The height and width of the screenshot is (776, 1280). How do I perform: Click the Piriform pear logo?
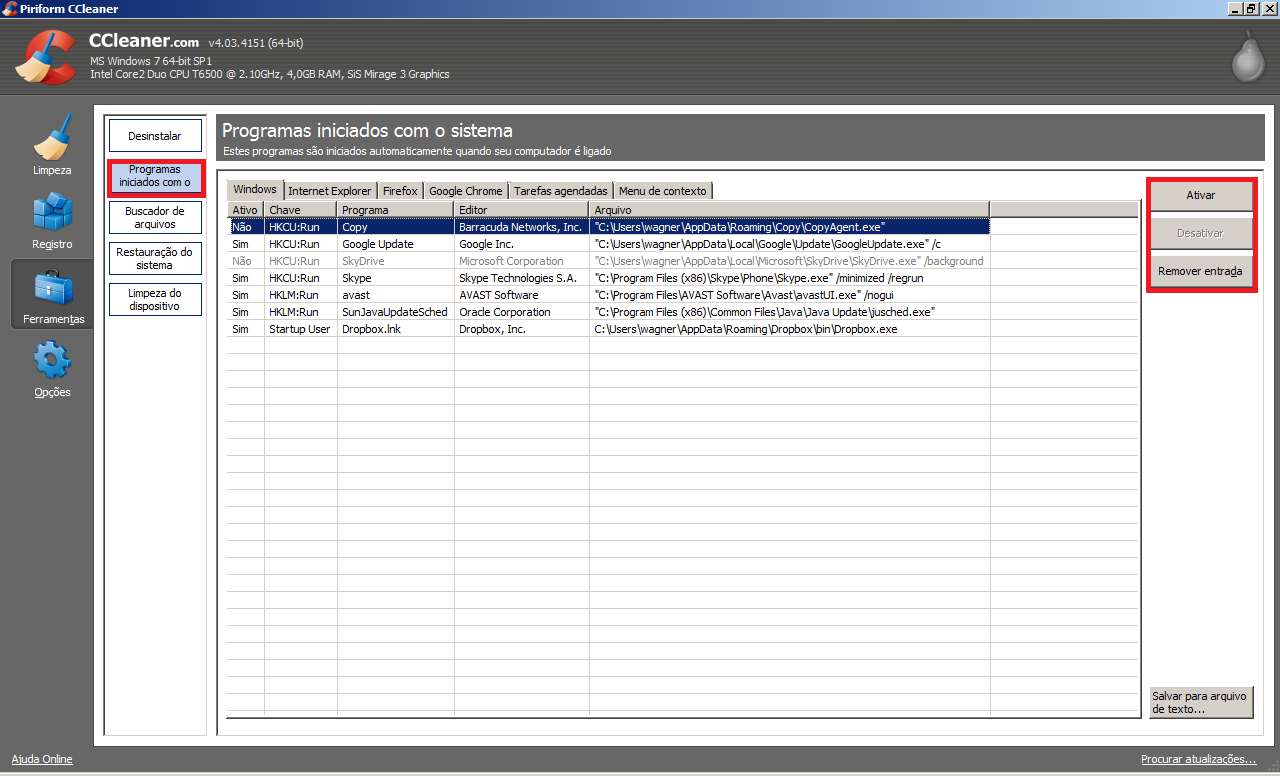[1248, 56]
